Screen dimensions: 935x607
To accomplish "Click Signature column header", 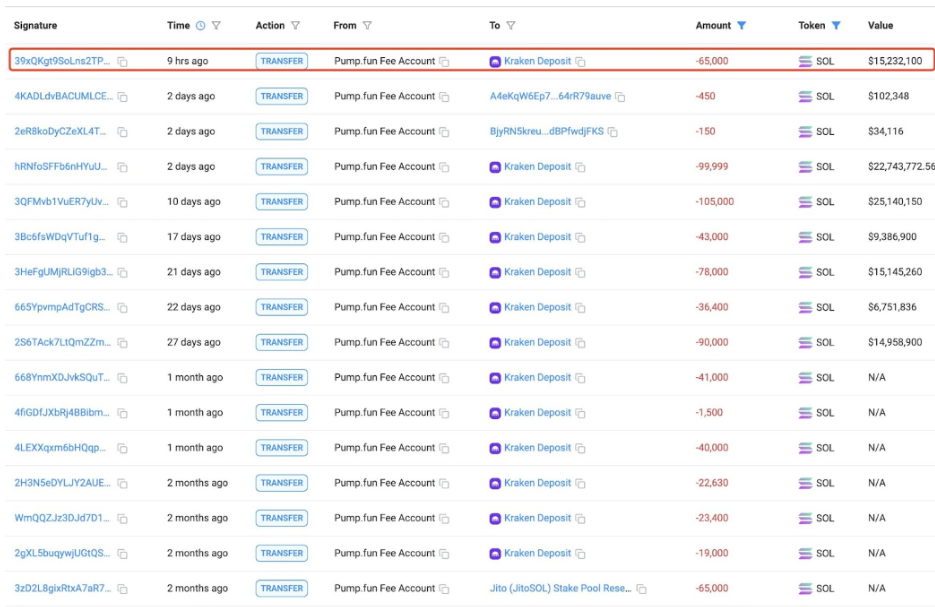I will 36,26.
